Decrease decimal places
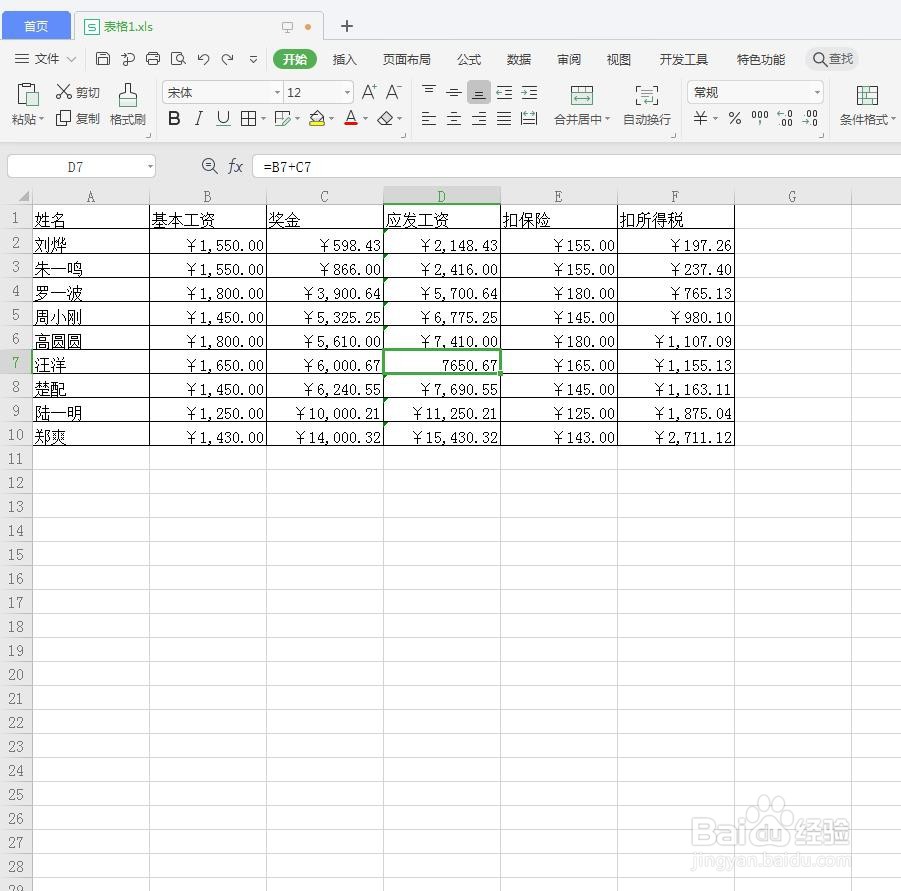901x891 pixels. coord(810,118)
